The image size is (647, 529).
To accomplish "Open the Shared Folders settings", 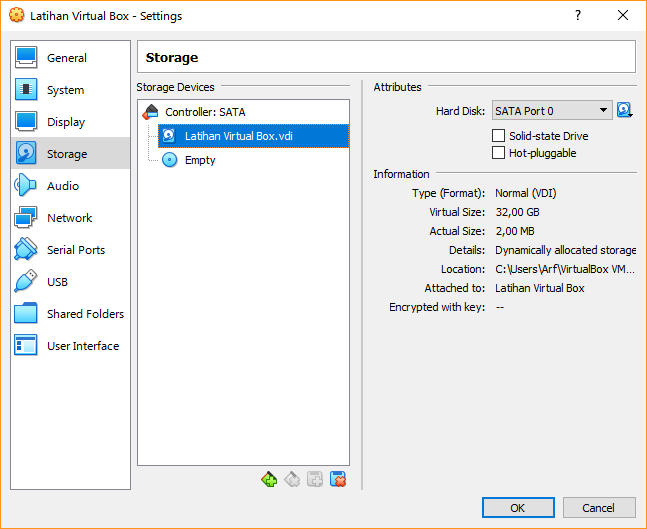I will coord(85,314).
